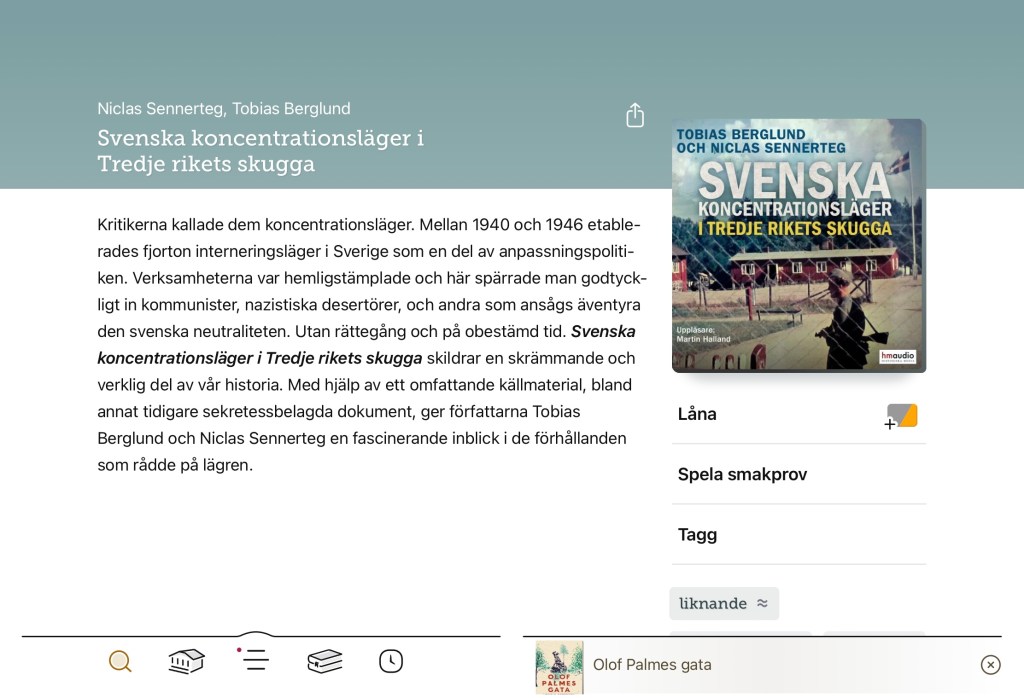Open the shelf stacked books icon
1024x698 pixels.
(x=325, y=661)
